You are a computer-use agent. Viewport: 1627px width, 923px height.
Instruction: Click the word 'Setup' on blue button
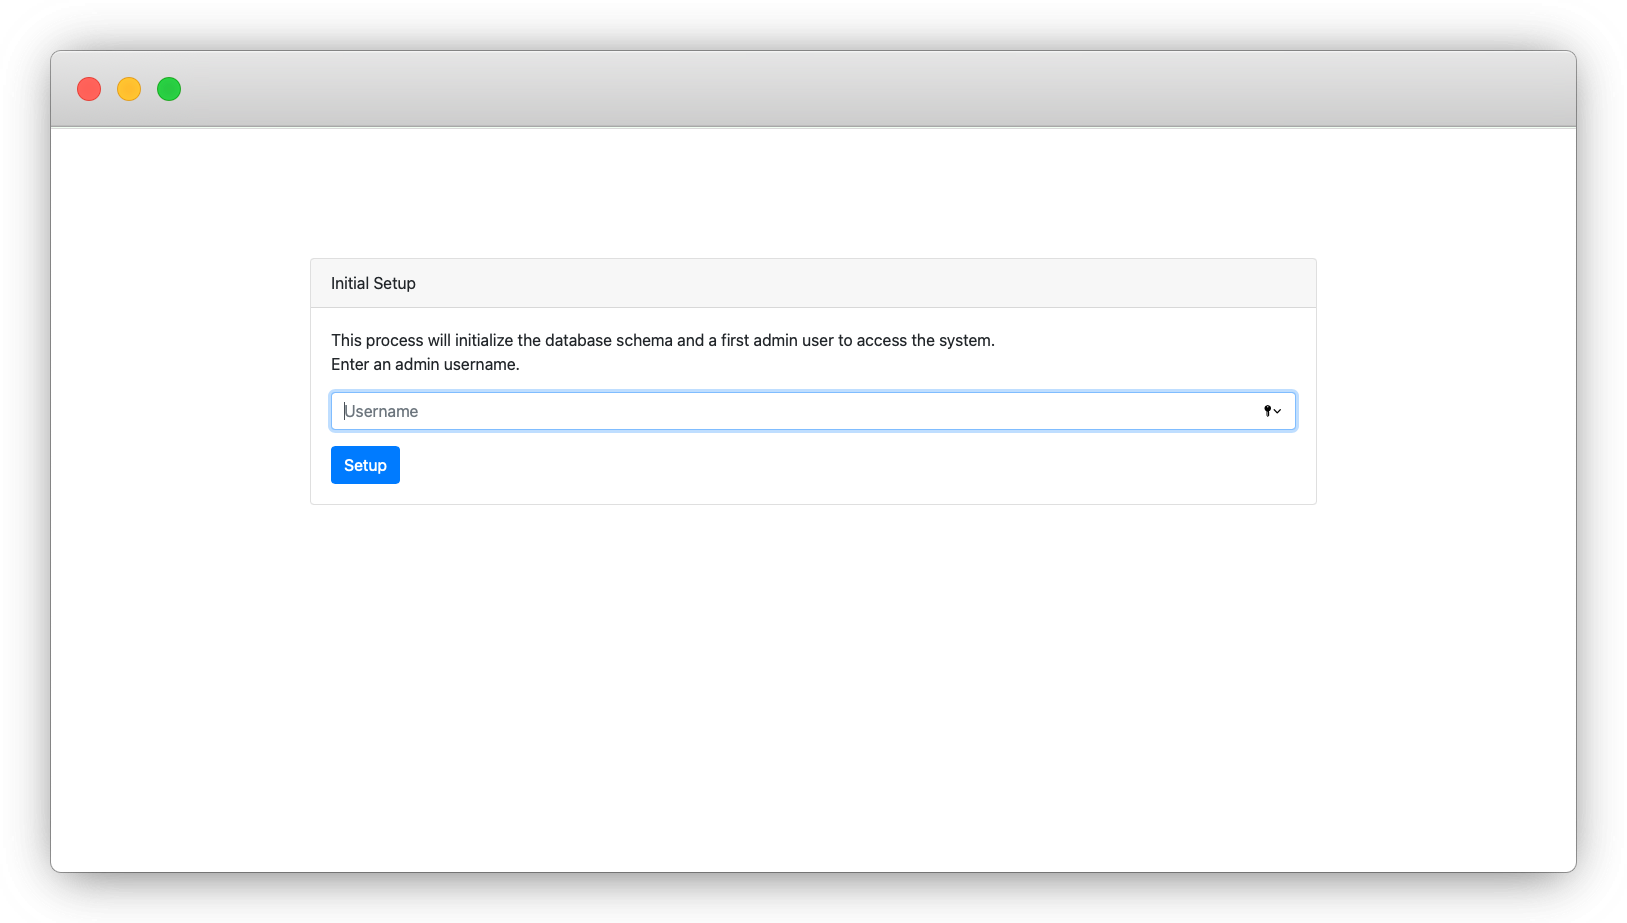365,465
